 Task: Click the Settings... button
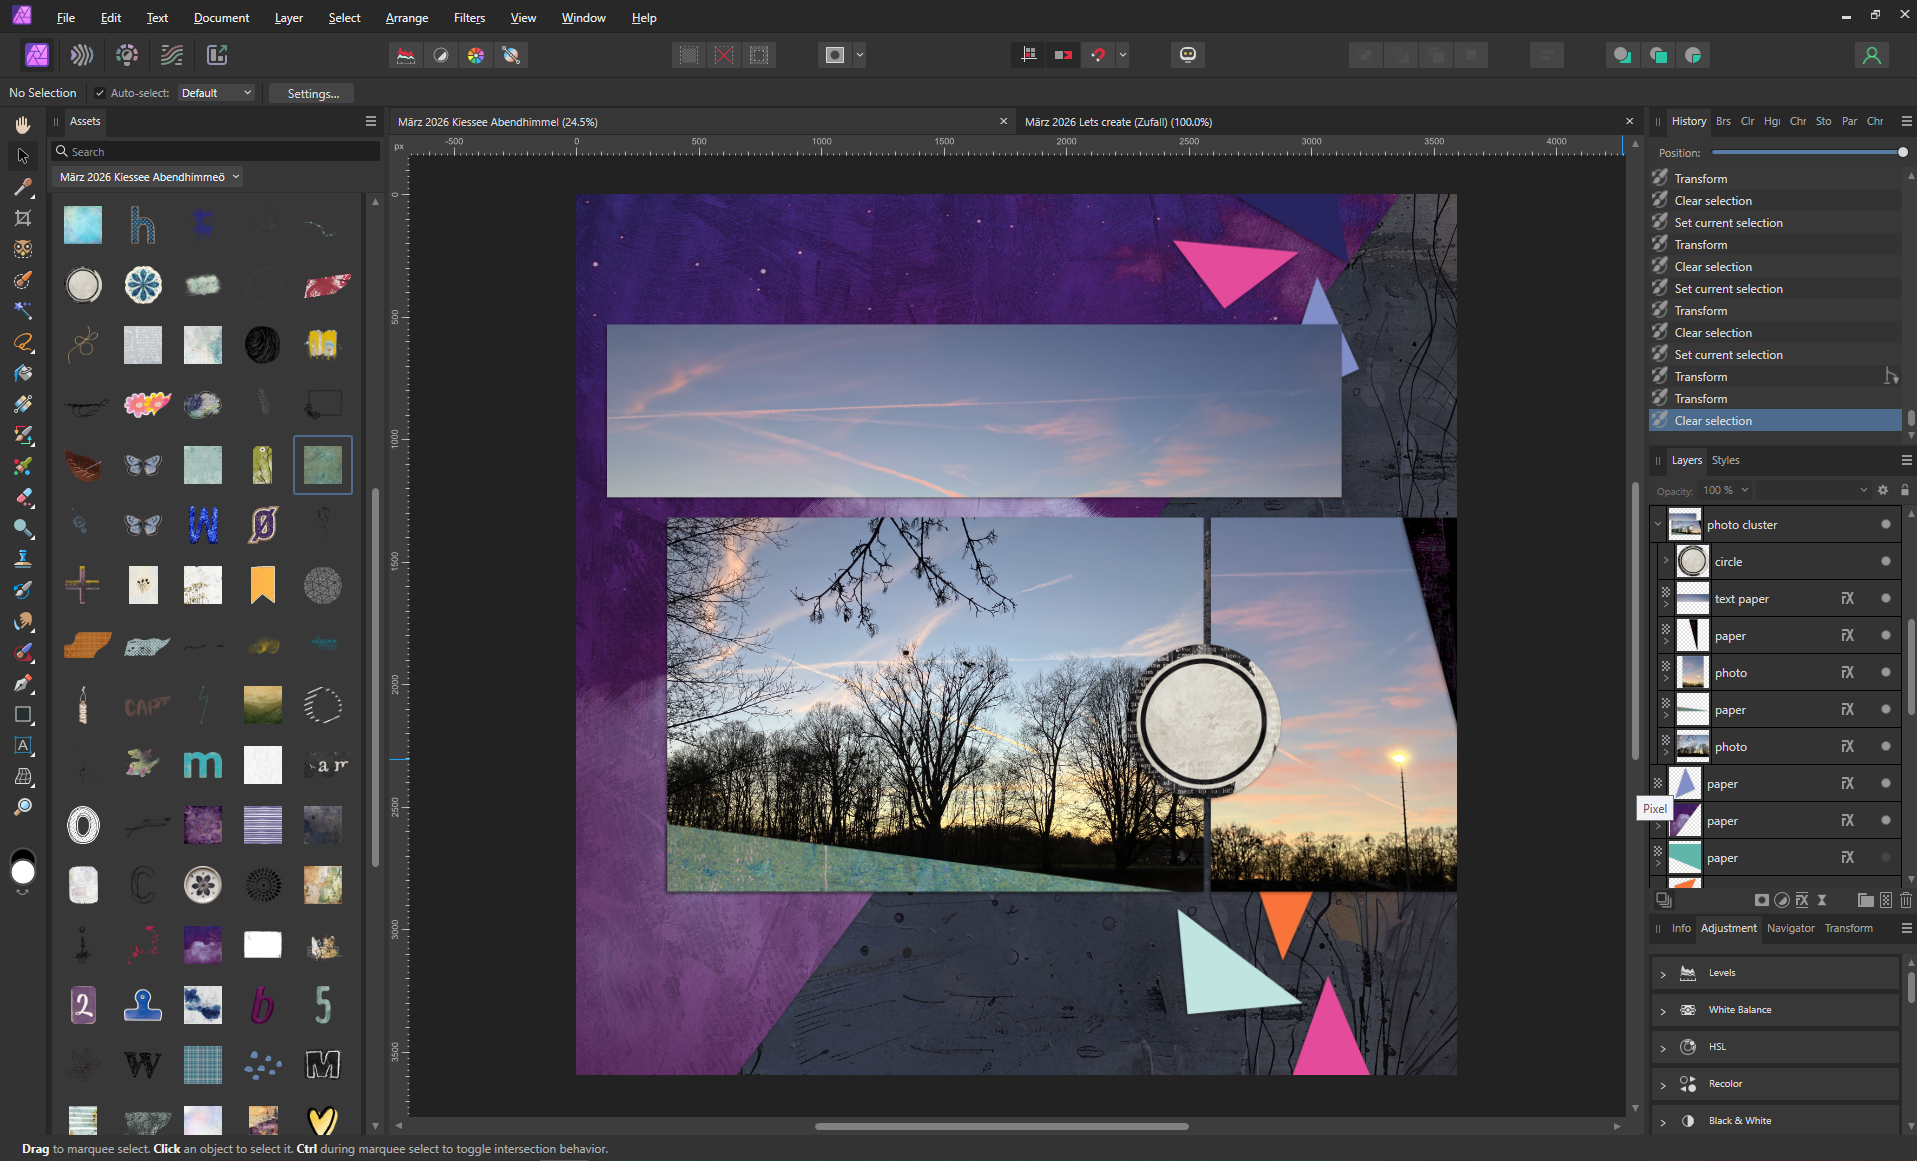[313, 93]
